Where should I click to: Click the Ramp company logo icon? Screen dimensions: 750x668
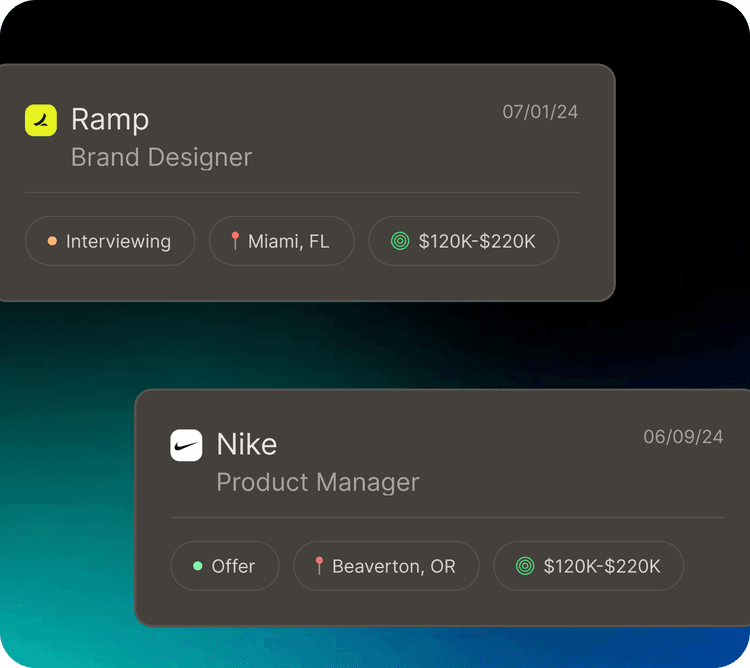tap(41, 120)
